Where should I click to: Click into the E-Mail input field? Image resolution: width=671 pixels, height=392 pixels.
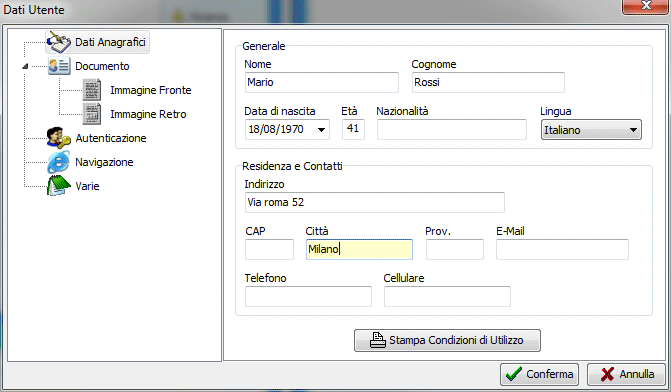tap(562, 249)
